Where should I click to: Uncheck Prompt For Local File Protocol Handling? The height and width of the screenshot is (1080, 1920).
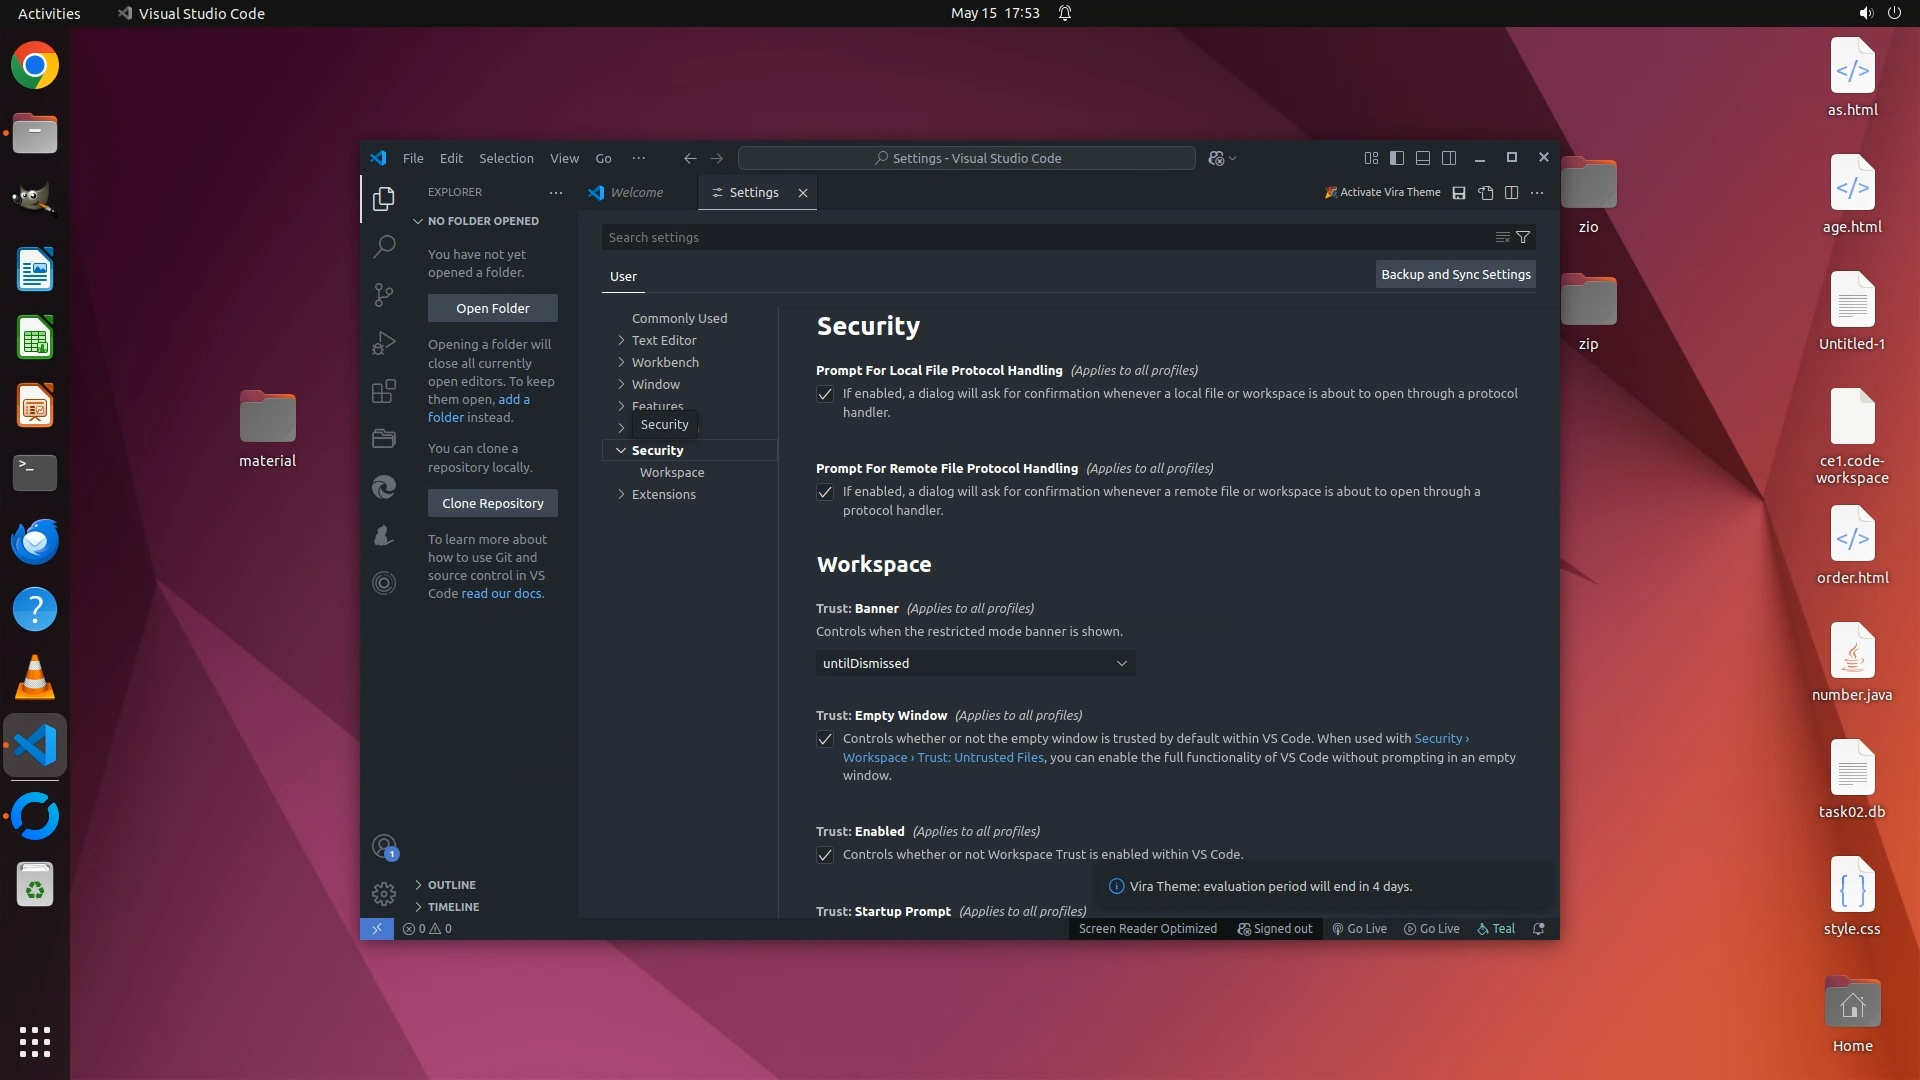click(x=825, y=394)
